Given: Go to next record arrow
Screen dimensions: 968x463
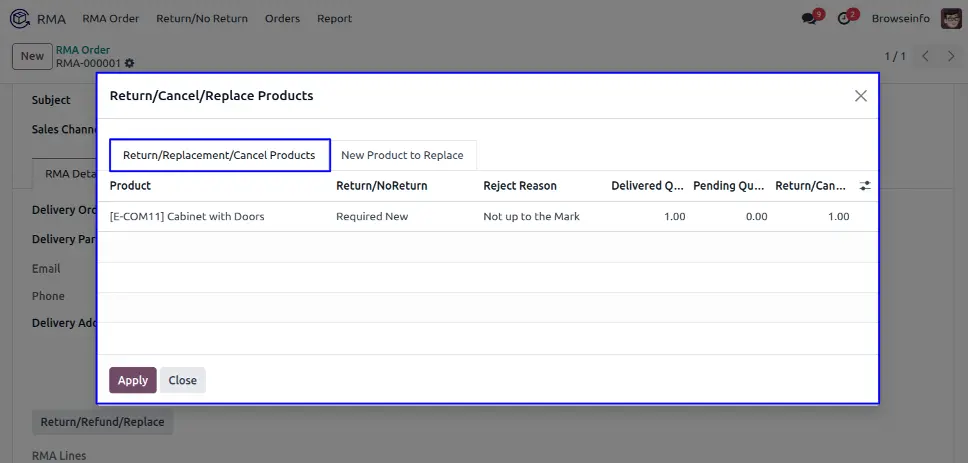Looking at the screenshot, I should coord(949,56).
